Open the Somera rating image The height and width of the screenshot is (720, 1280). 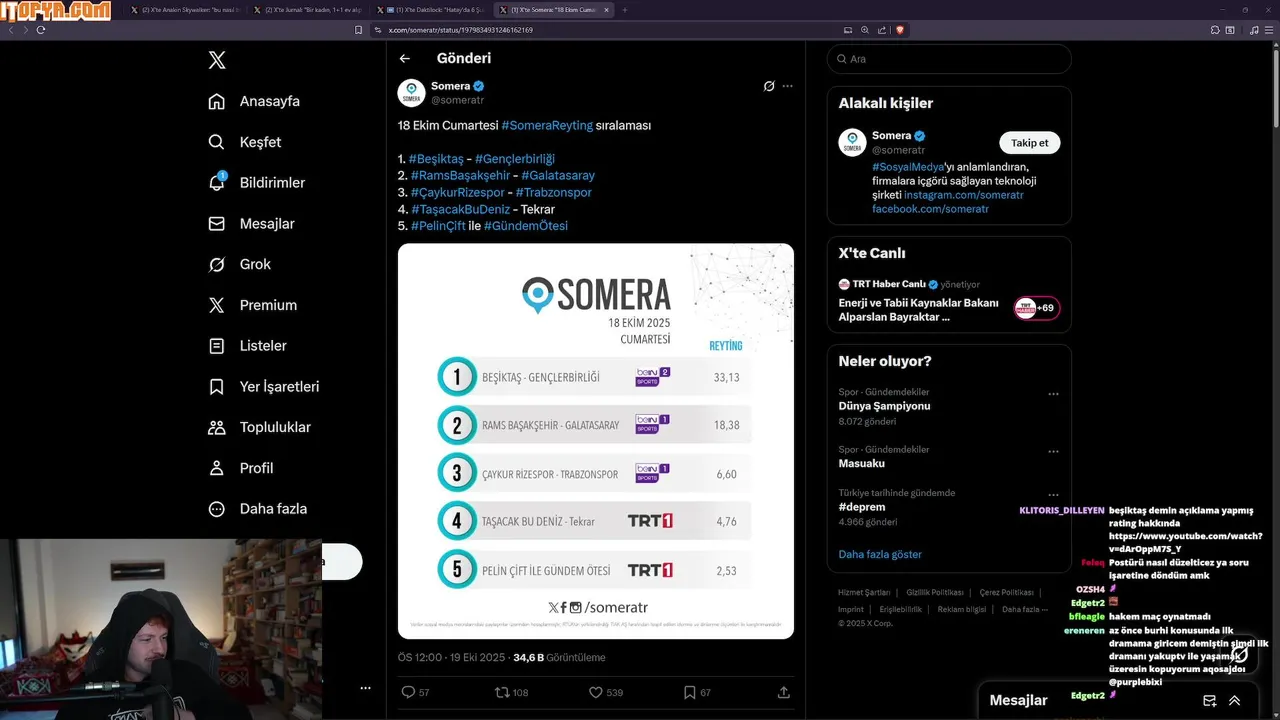tap(596, 441)
